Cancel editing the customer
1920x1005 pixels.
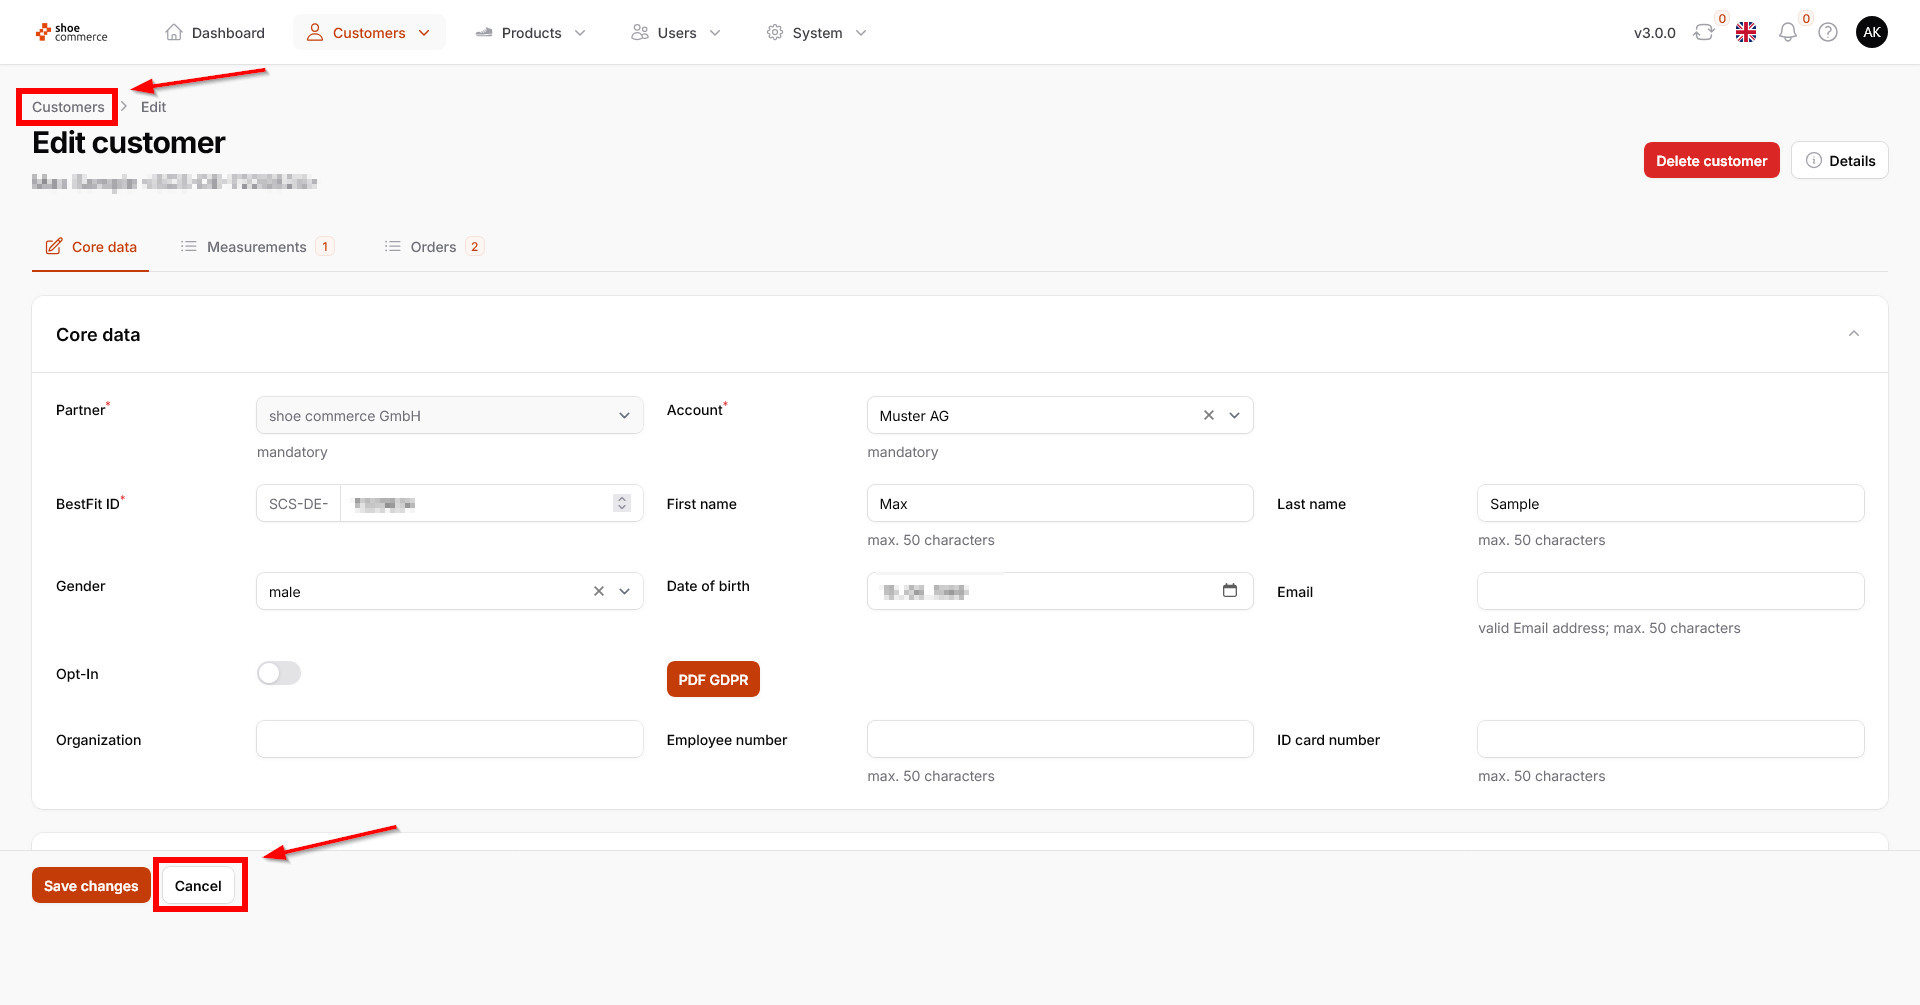[x=198, y=886]
